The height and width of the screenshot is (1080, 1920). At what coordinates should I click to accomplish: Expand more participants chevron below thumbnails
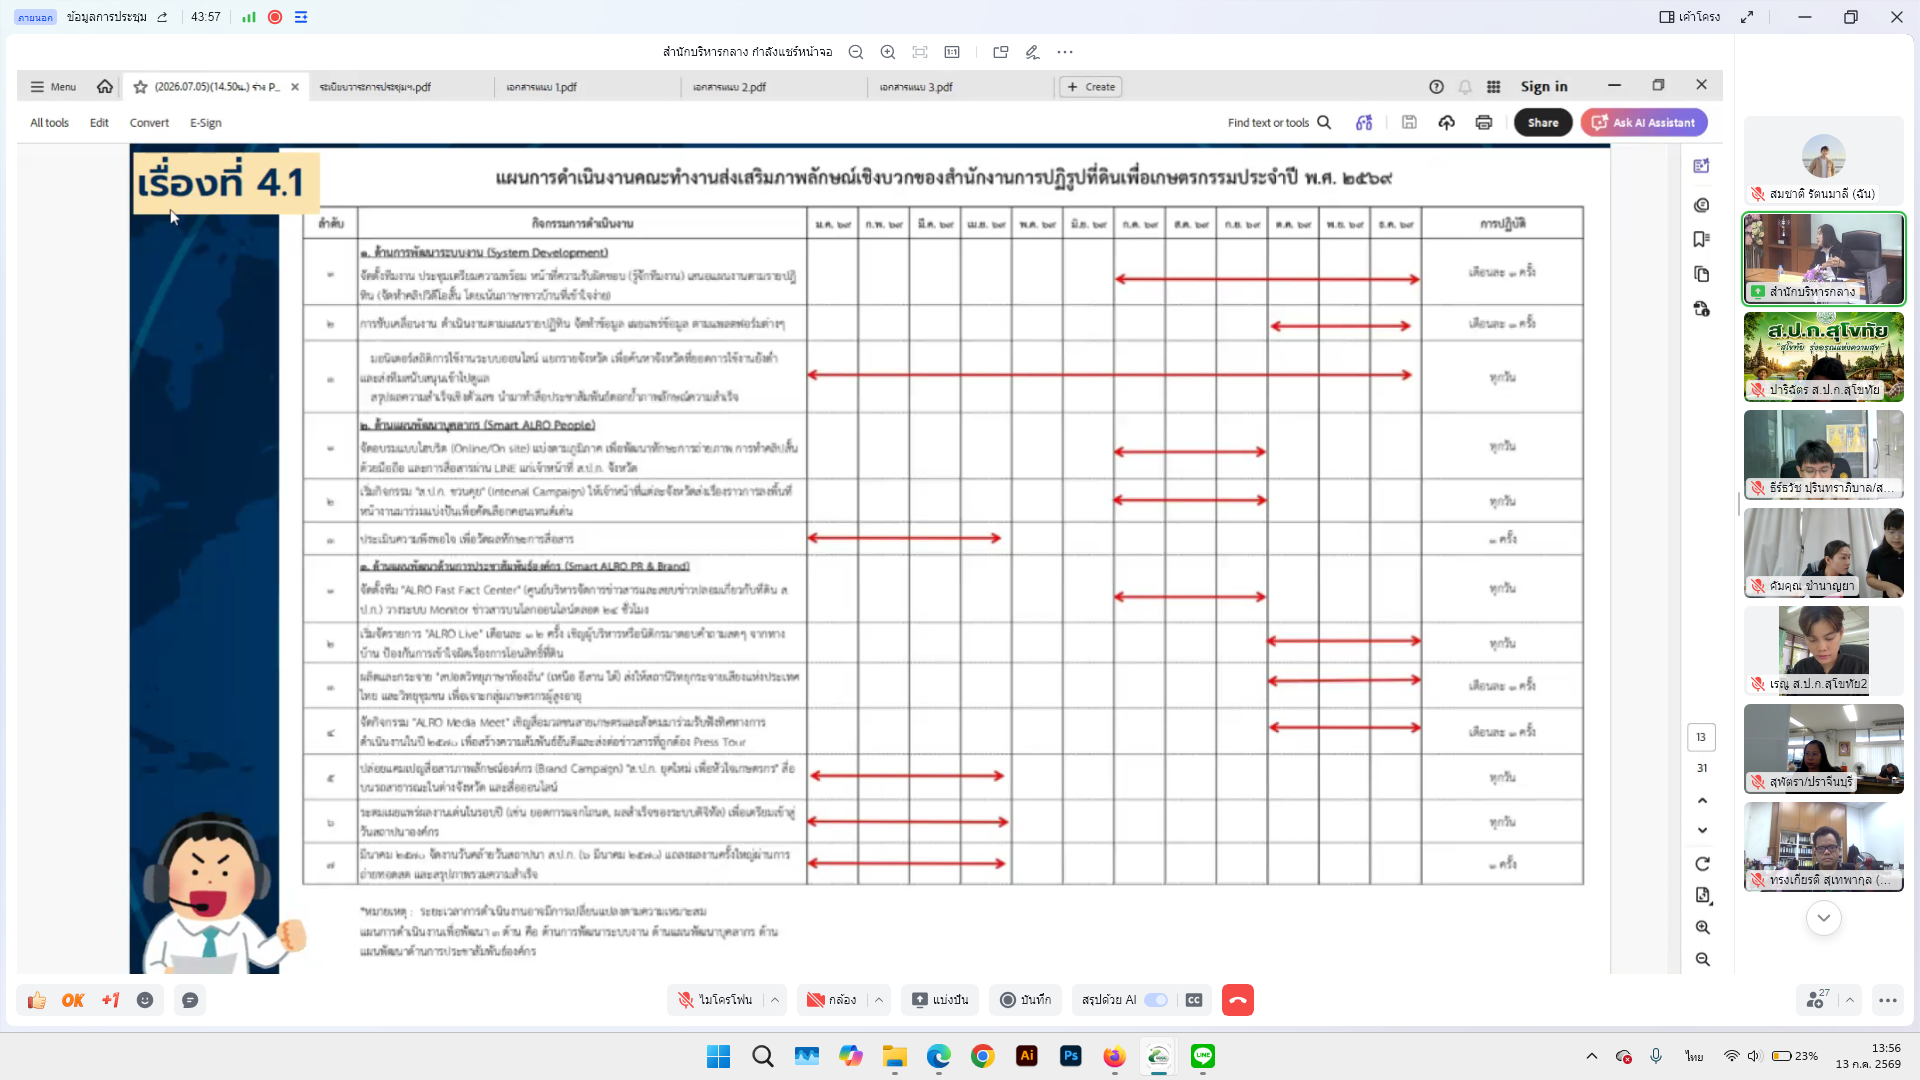click(1823, 918)
